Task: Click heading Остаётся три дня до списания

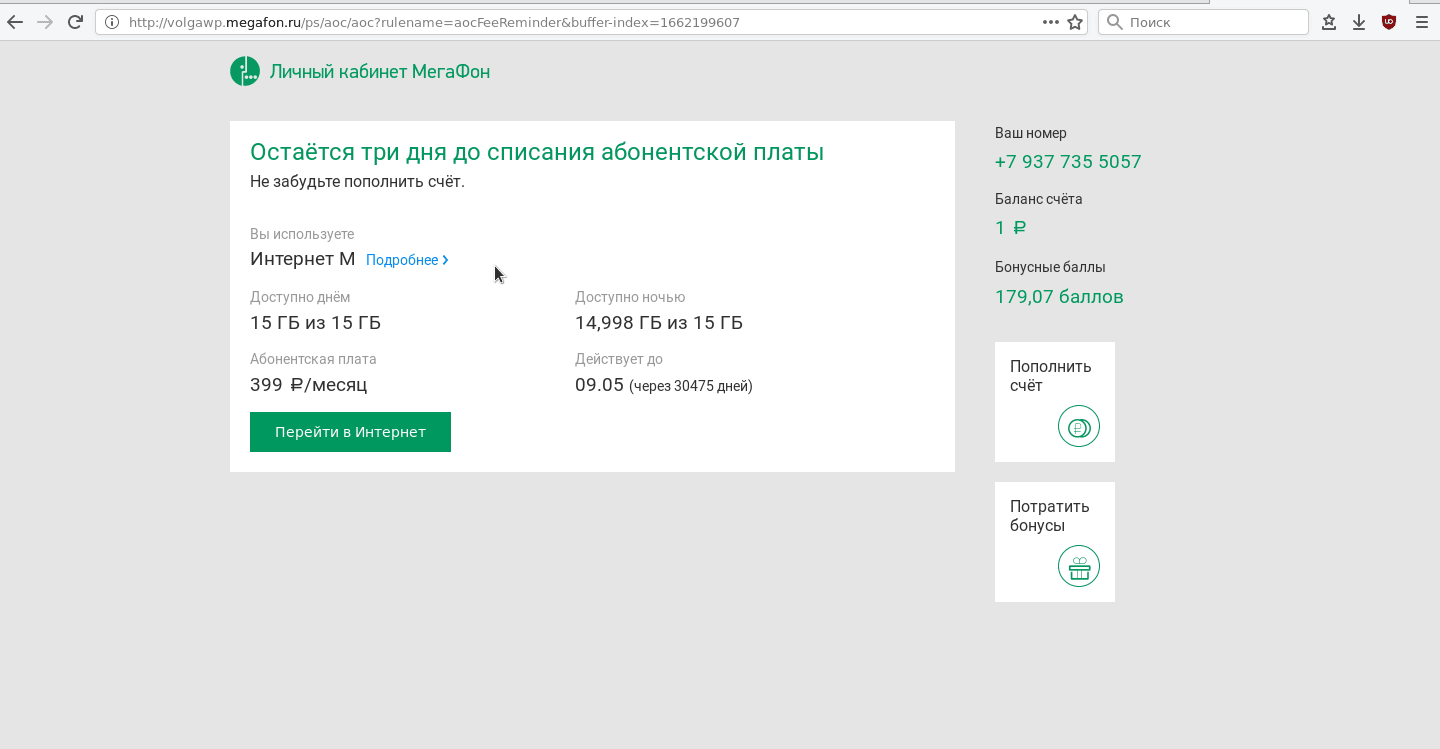Action: [x=537, y=152]
